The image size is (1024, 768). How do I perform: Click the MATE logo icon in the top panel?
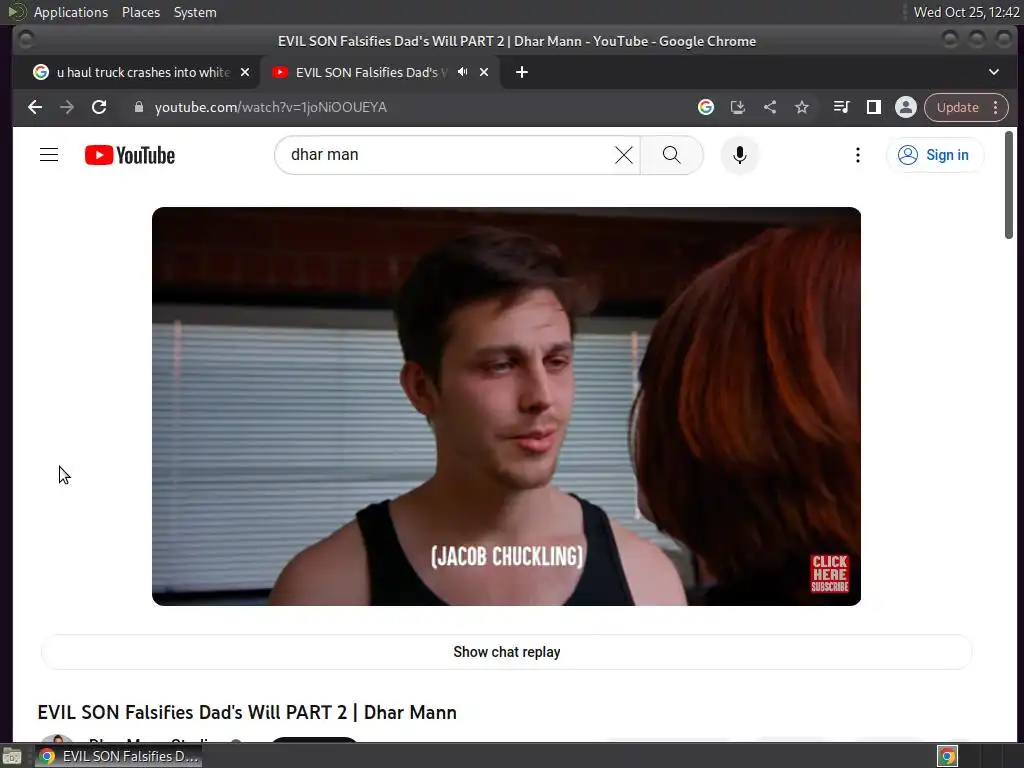click(16, 12)
